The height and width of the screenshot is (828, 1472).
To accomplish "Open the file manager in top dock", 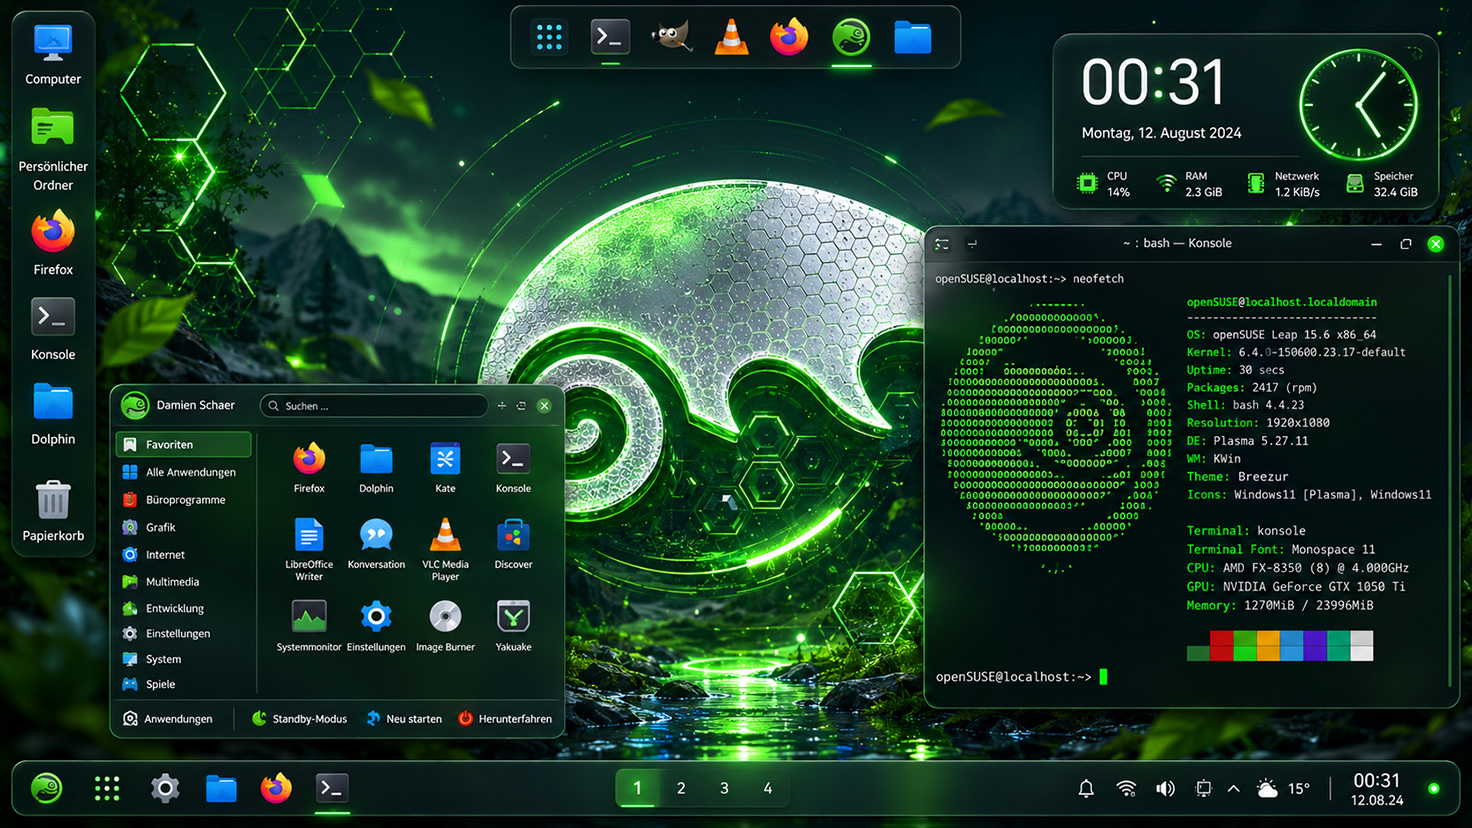I will point(912,38).
